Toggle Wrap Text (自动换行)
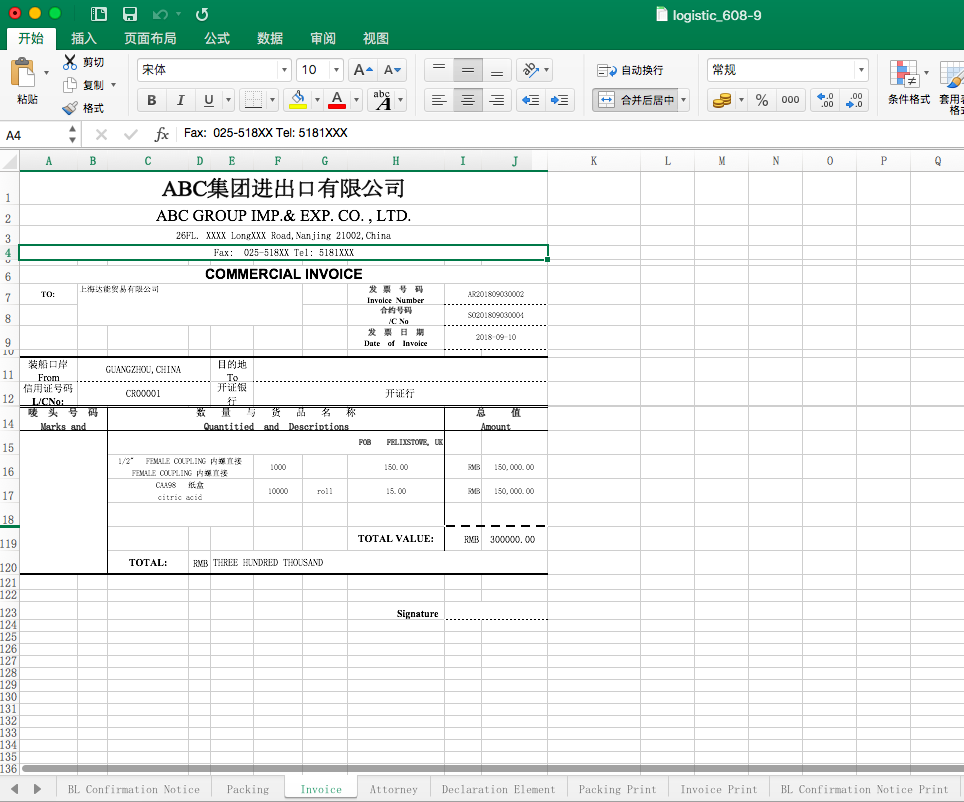964x802 pixels. [630, 70]
